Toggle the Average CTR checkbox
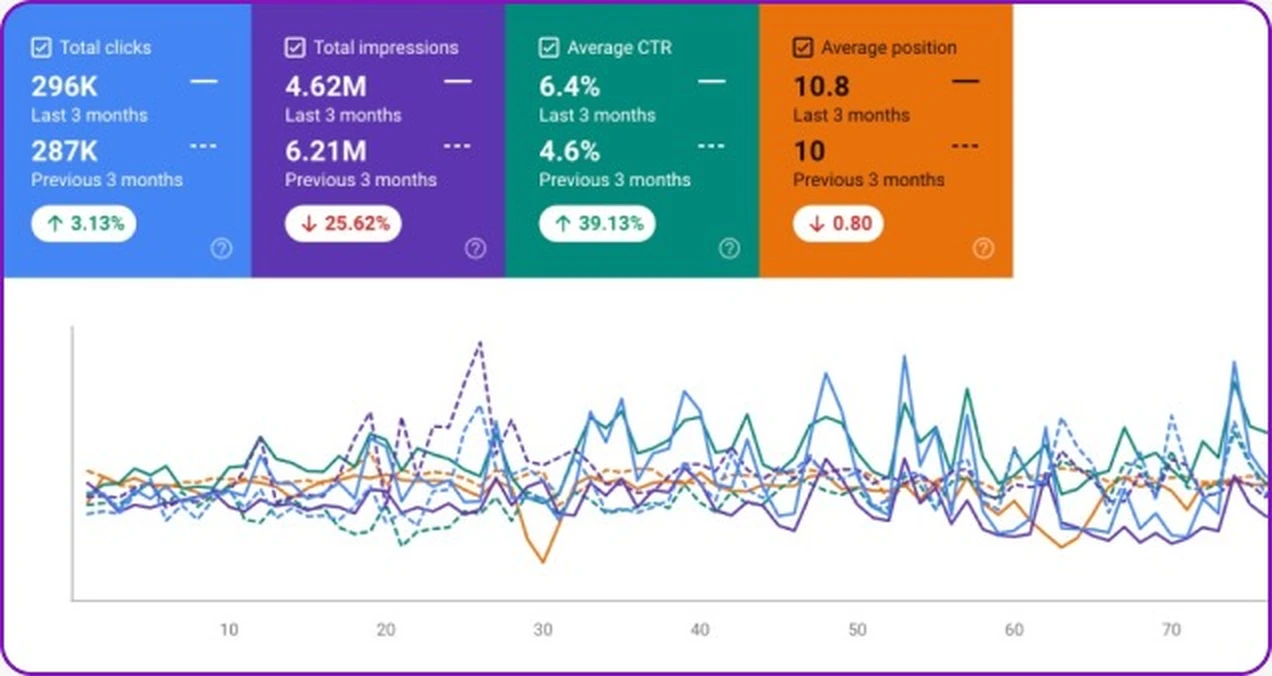This screenshot has height=676, width=1272. pos(549,47)
